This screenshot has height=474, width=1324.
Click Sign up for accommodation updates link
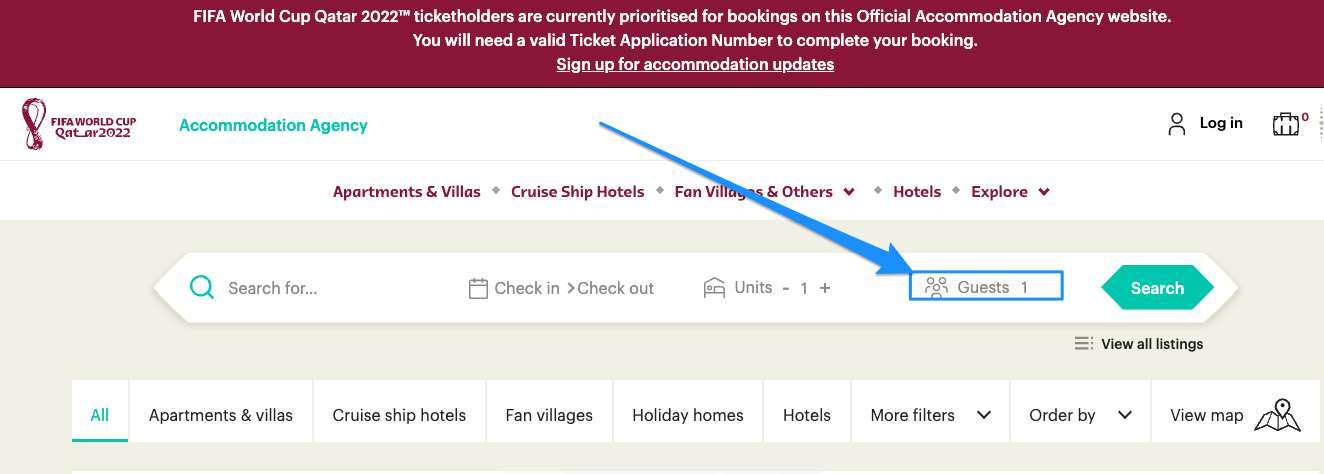click(x=695, y=64)
